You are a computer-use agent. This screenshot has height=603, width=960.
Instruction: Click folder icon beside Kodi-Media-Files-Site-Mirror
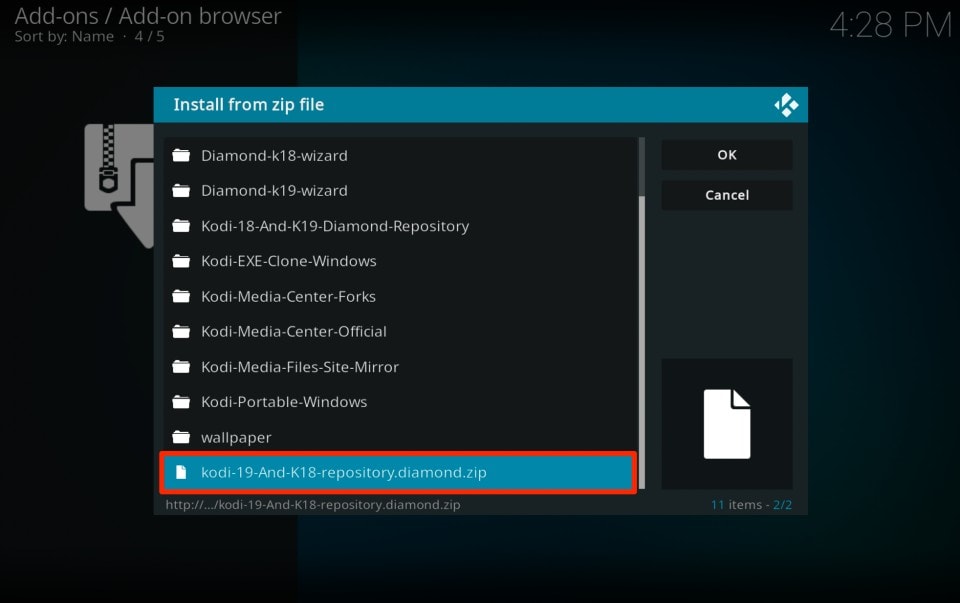tap(181, 367)
